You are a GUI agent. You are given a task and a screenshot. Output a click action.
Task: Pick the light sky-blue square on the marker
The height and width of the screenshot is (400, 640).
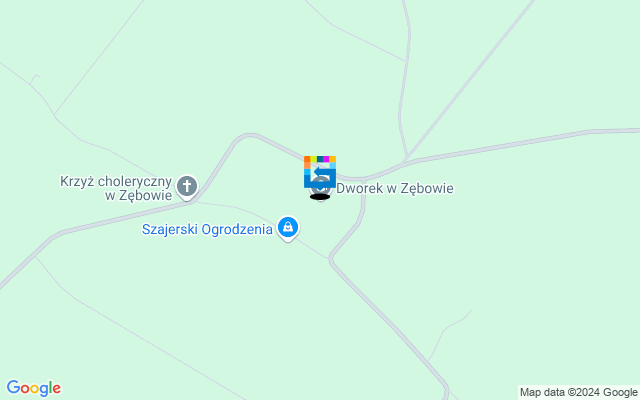click(333, 165)
